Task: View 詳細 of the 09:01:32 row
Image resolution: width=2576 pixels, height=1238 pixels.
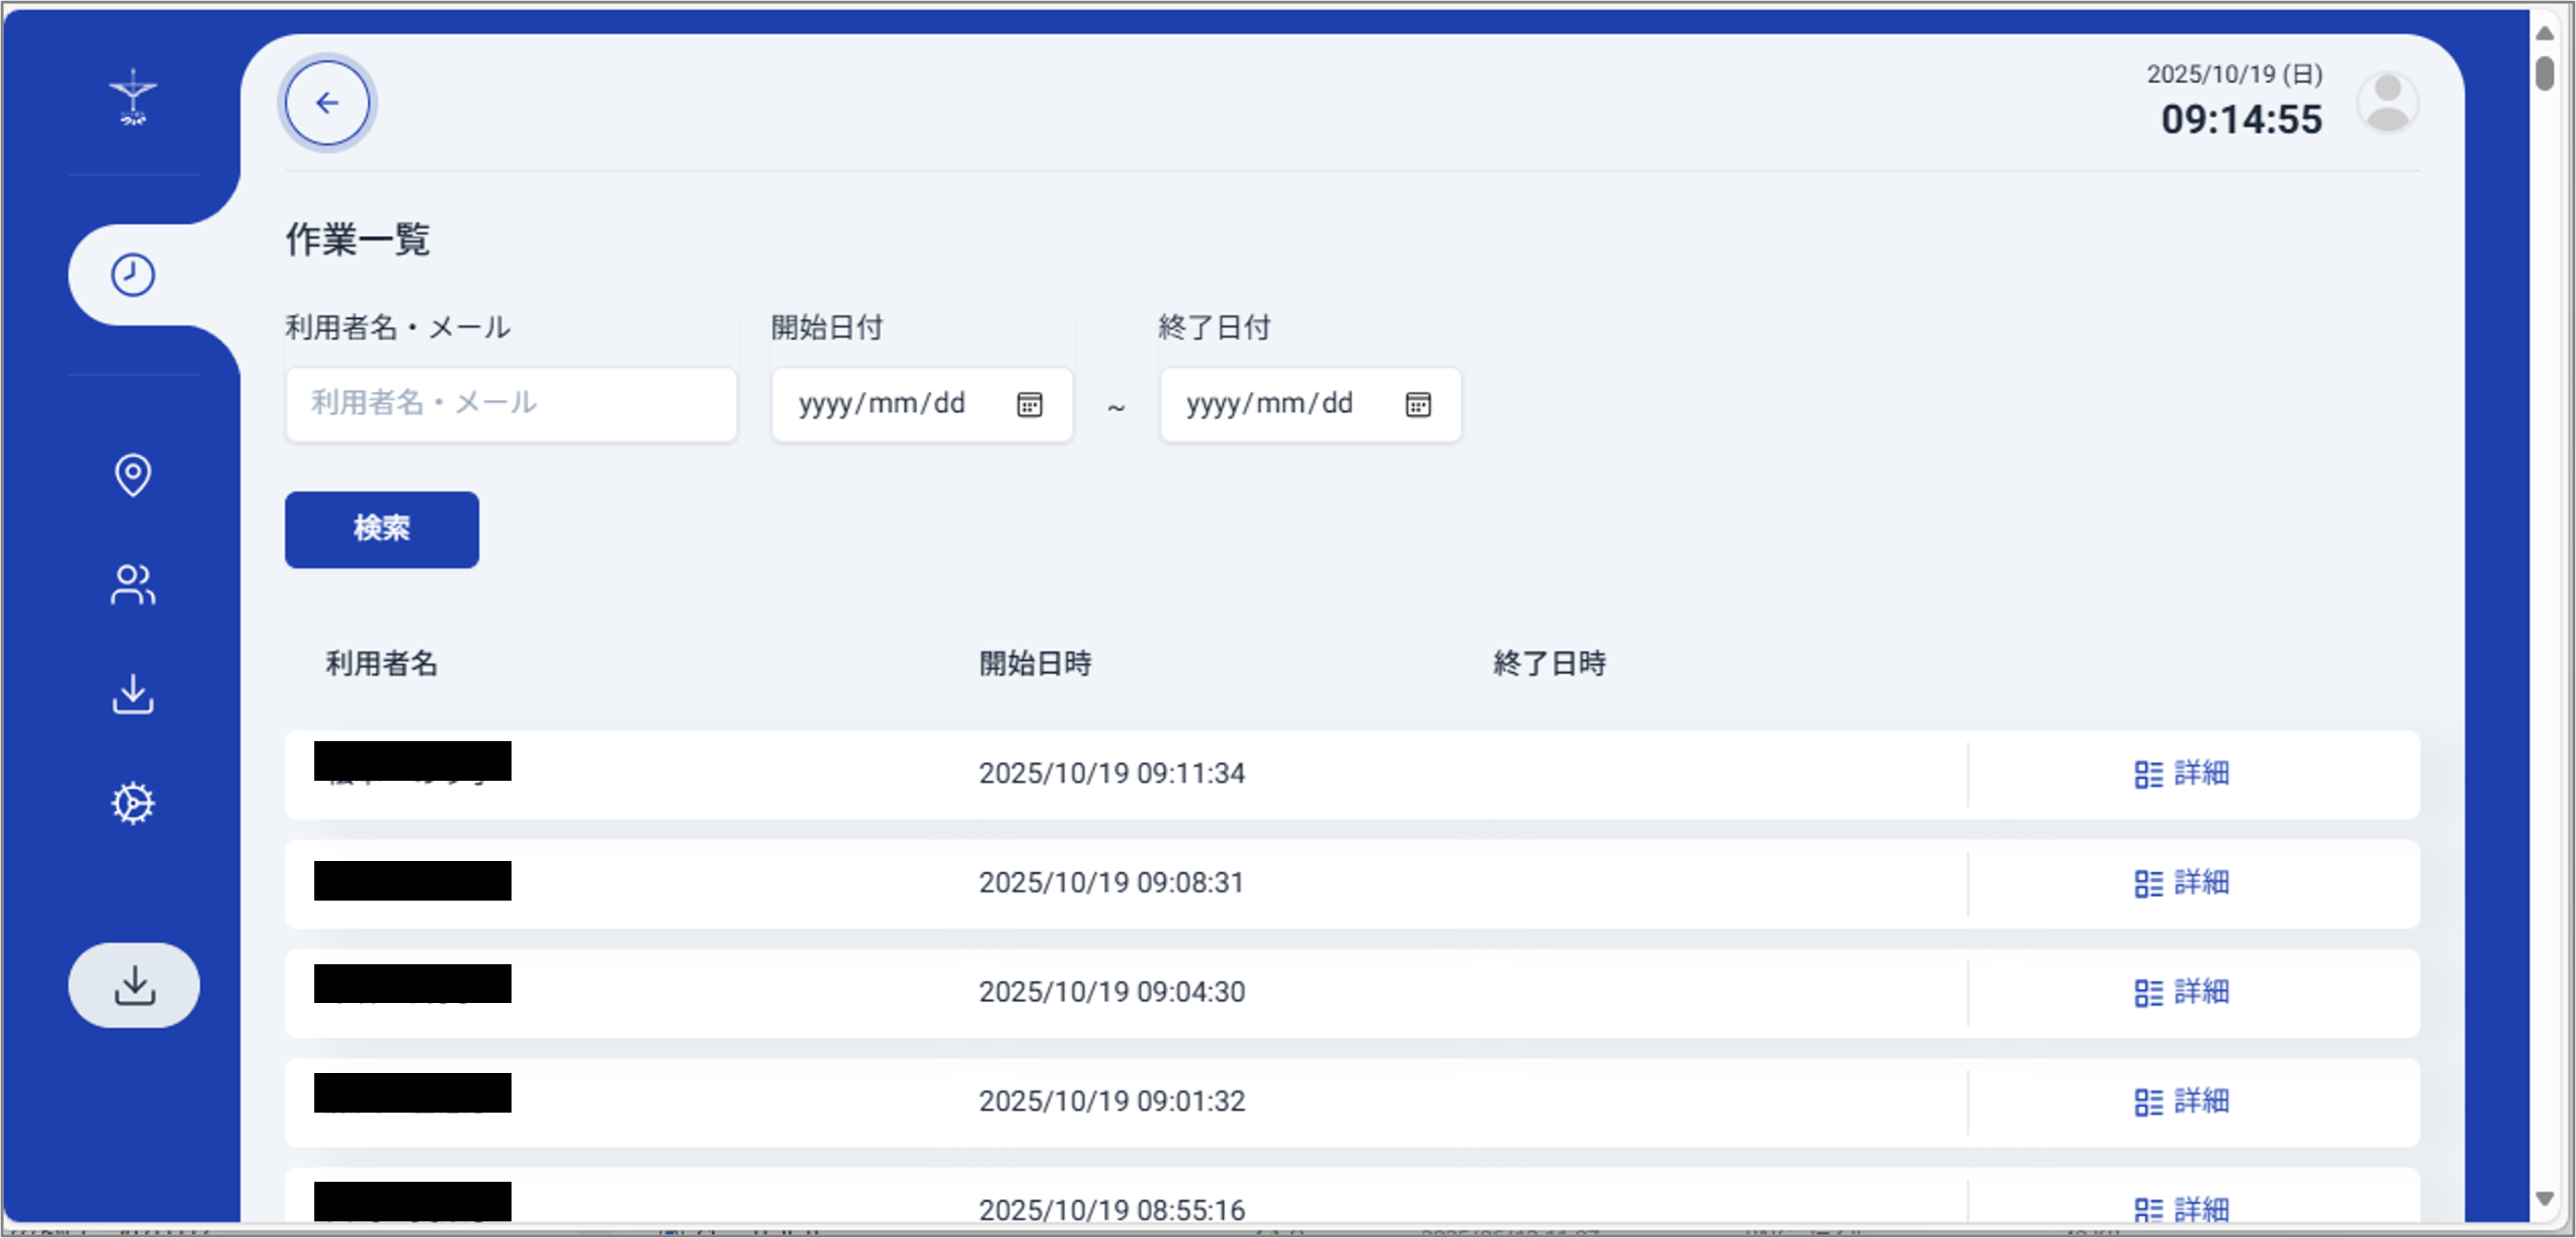Action: point(2182,1101)
